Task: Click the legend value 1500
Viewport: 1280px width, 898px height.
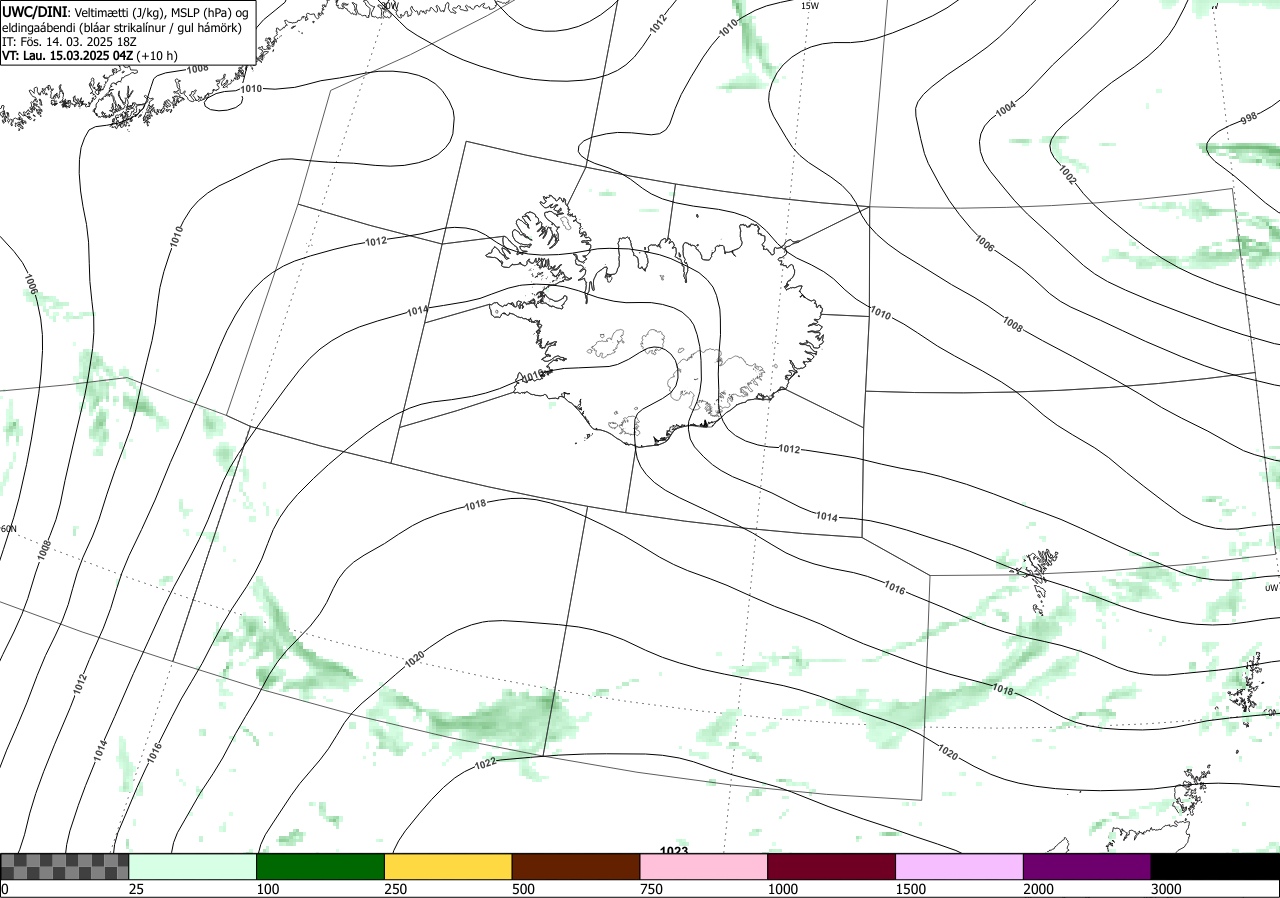Action: (x=911, y=889)
